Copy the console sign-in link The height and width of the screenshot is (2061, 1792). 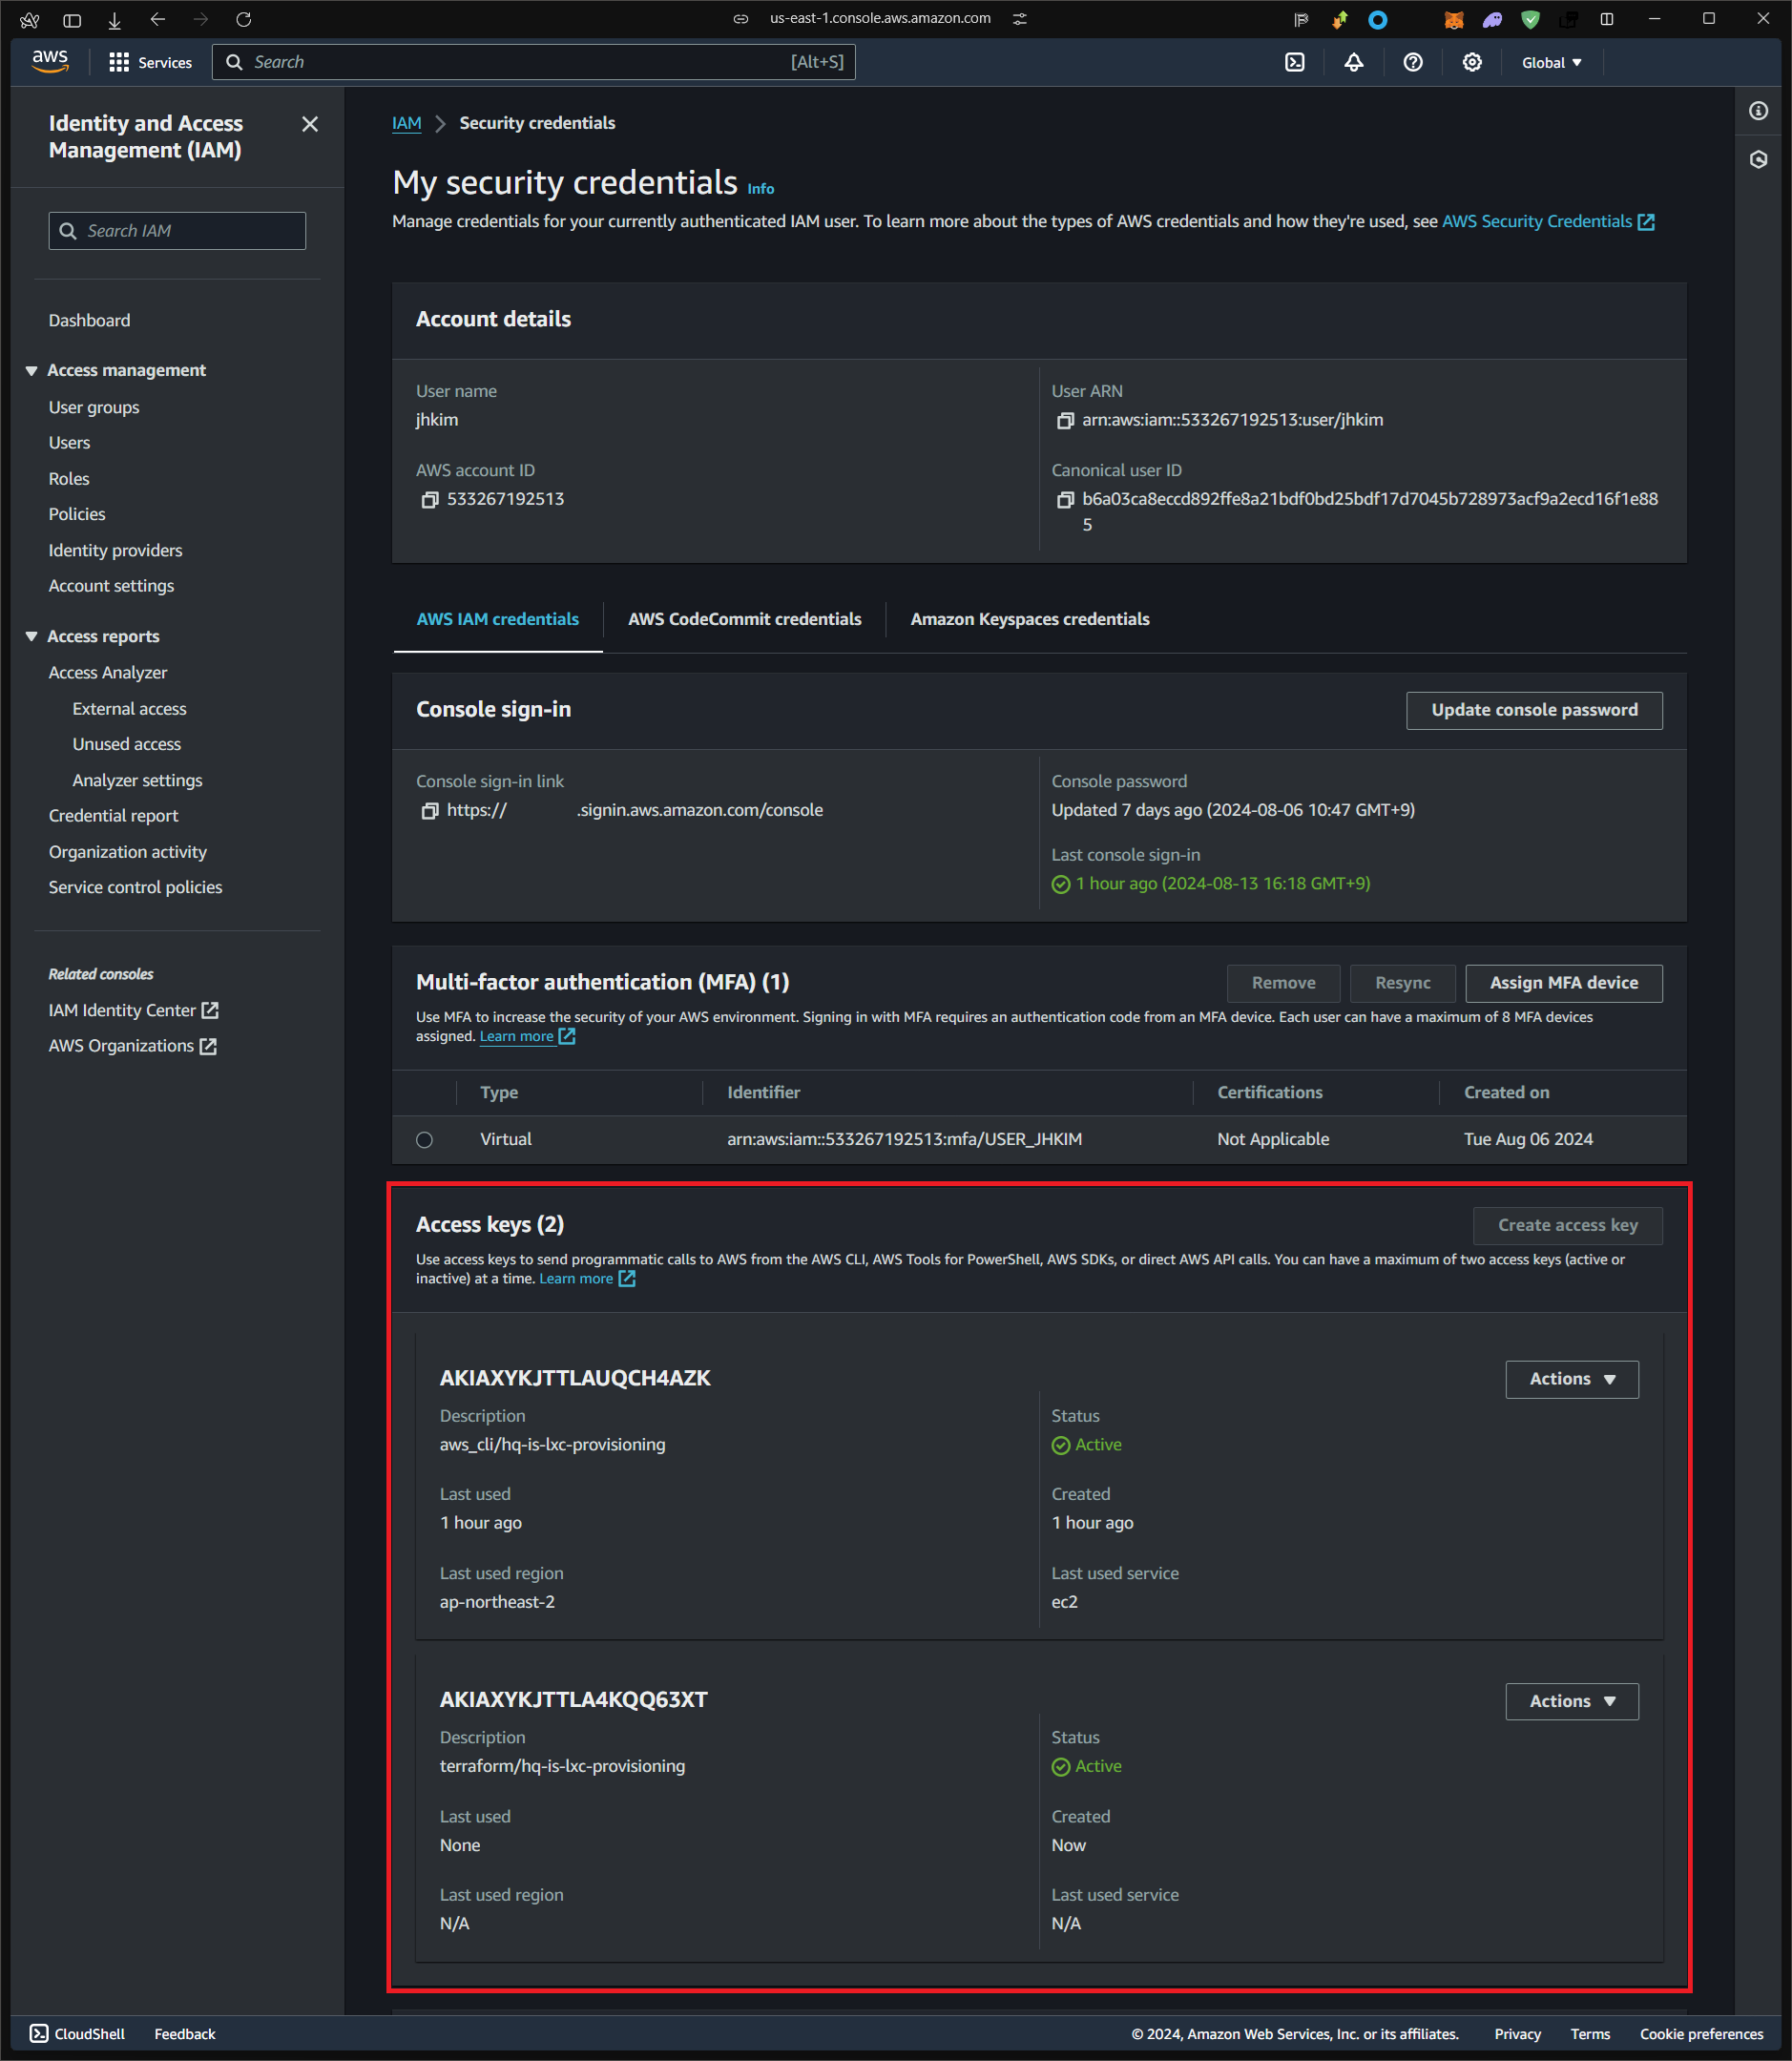coord(429,811)
